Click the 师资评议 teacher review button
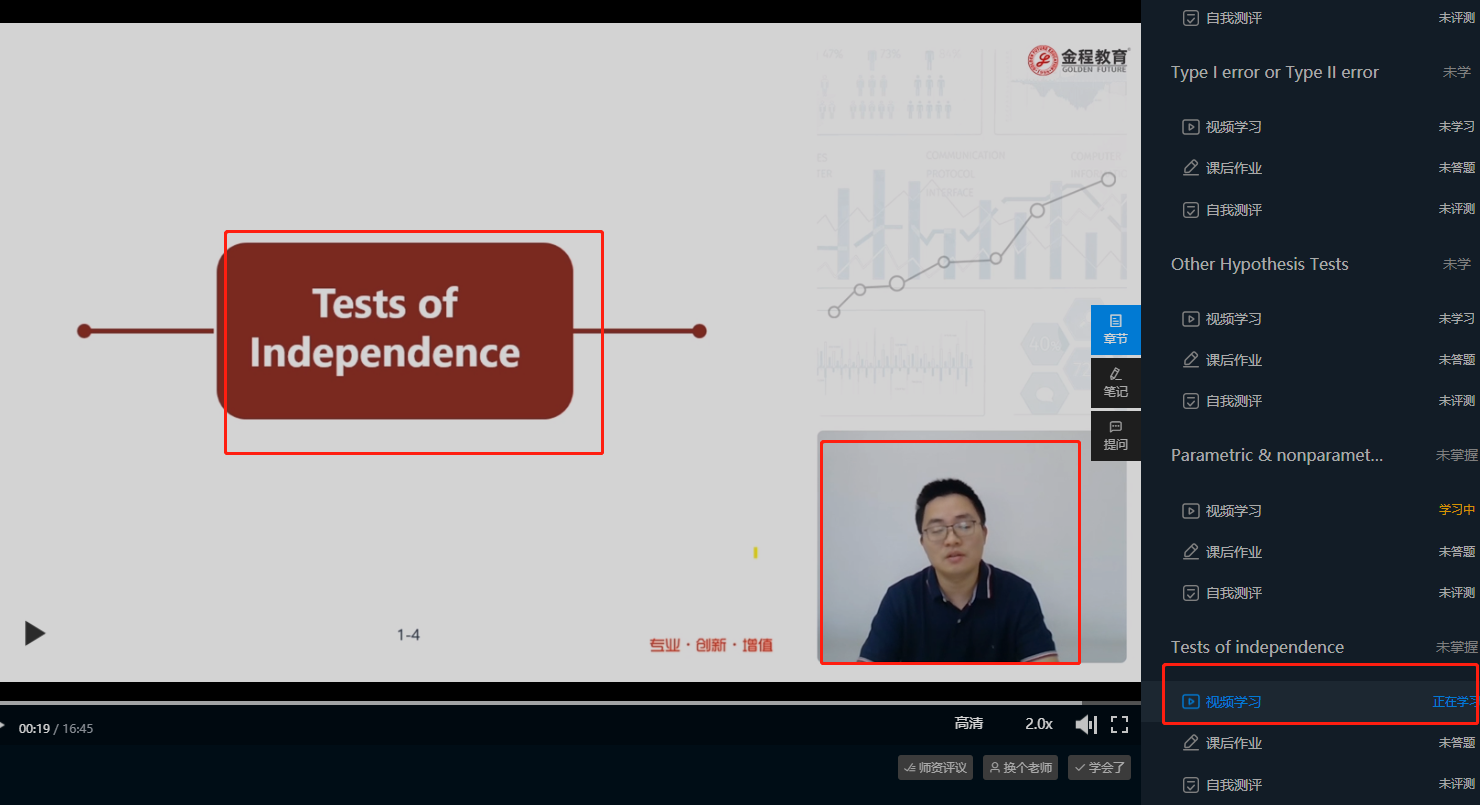The image size is (1480, 805). (935, 768)
